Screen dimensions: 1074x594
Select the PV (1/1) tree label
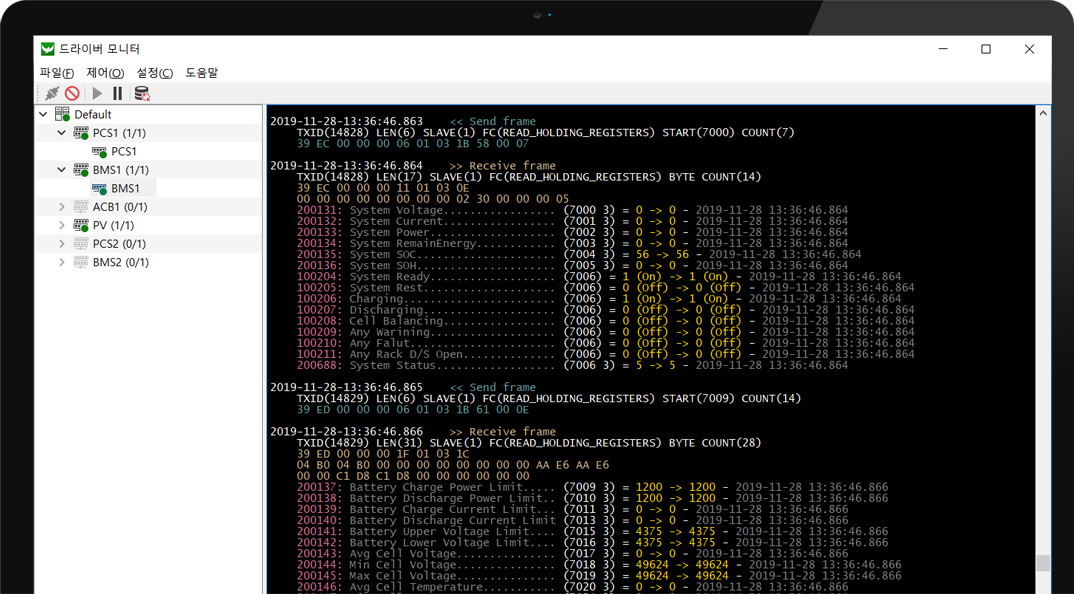(x=114, y=225)
